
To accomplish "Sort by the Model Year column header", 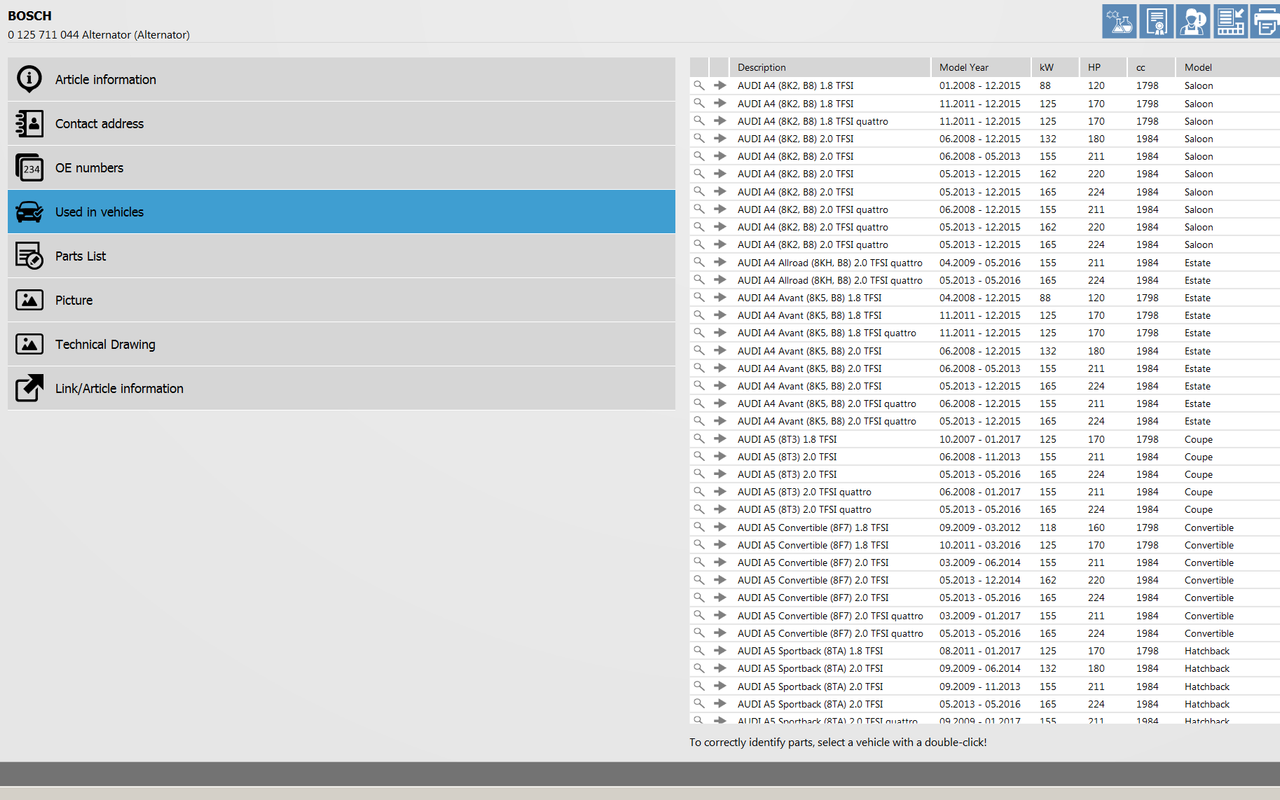I will coord(981,67).
